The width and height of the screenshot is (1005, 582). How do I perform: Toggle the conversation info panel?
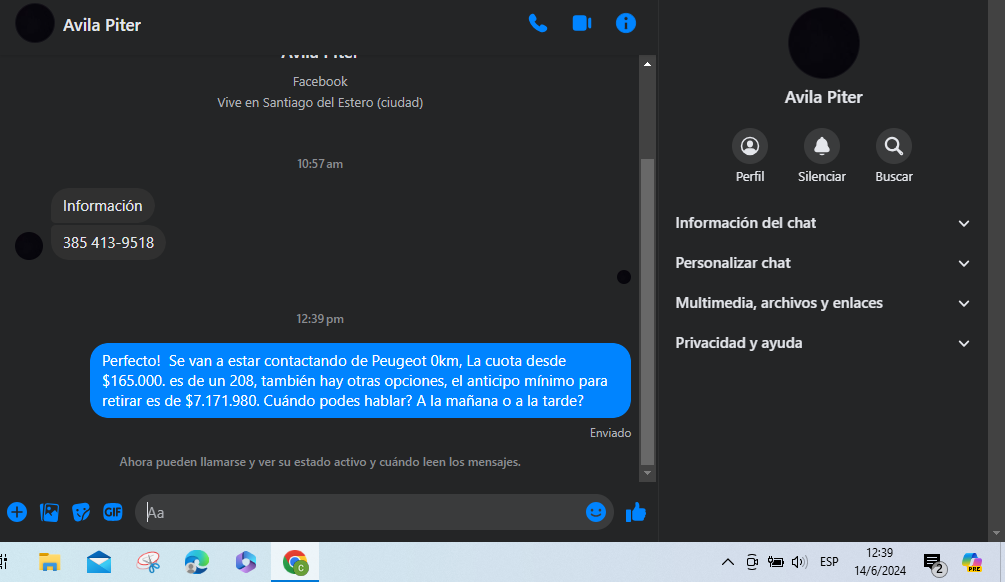(626, 24)
